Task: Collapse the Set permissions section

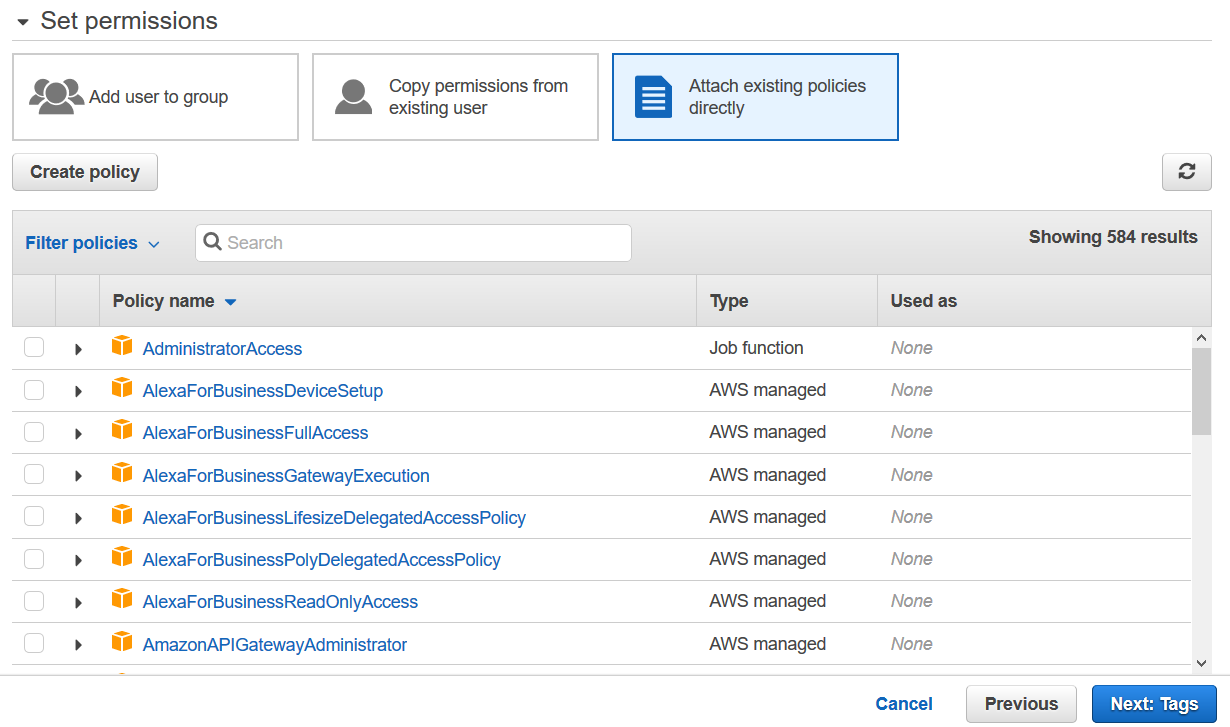Action: (x=23, y=21)
